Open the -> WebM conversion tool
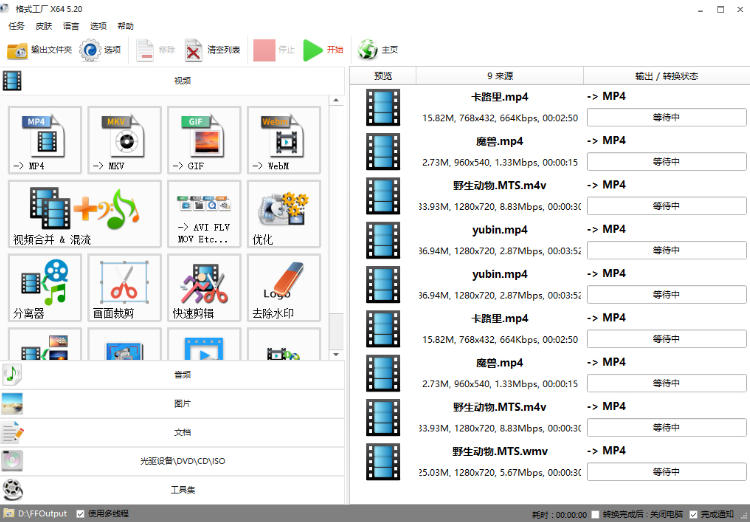The image size is (750, 522). tap(283, 140)
